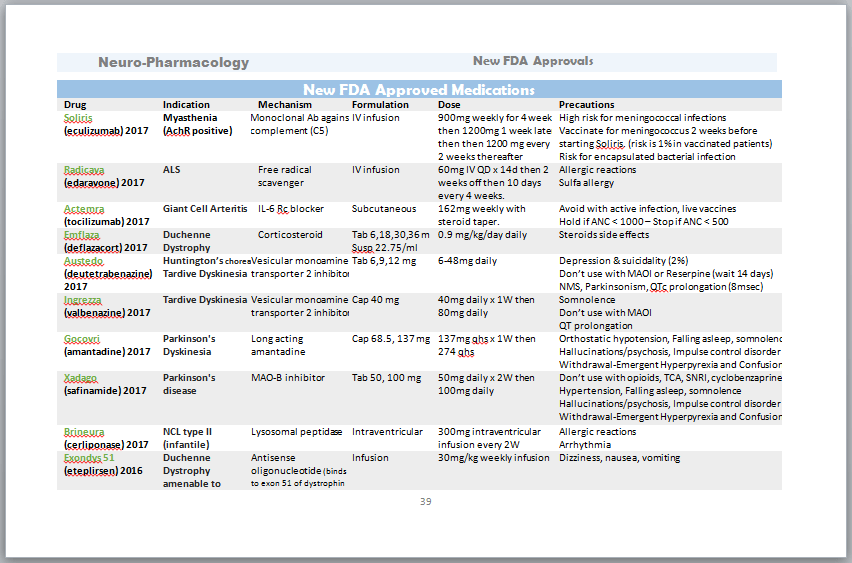Click the Ingrezza drug name
852x563 pixels.
click(84, 300)
